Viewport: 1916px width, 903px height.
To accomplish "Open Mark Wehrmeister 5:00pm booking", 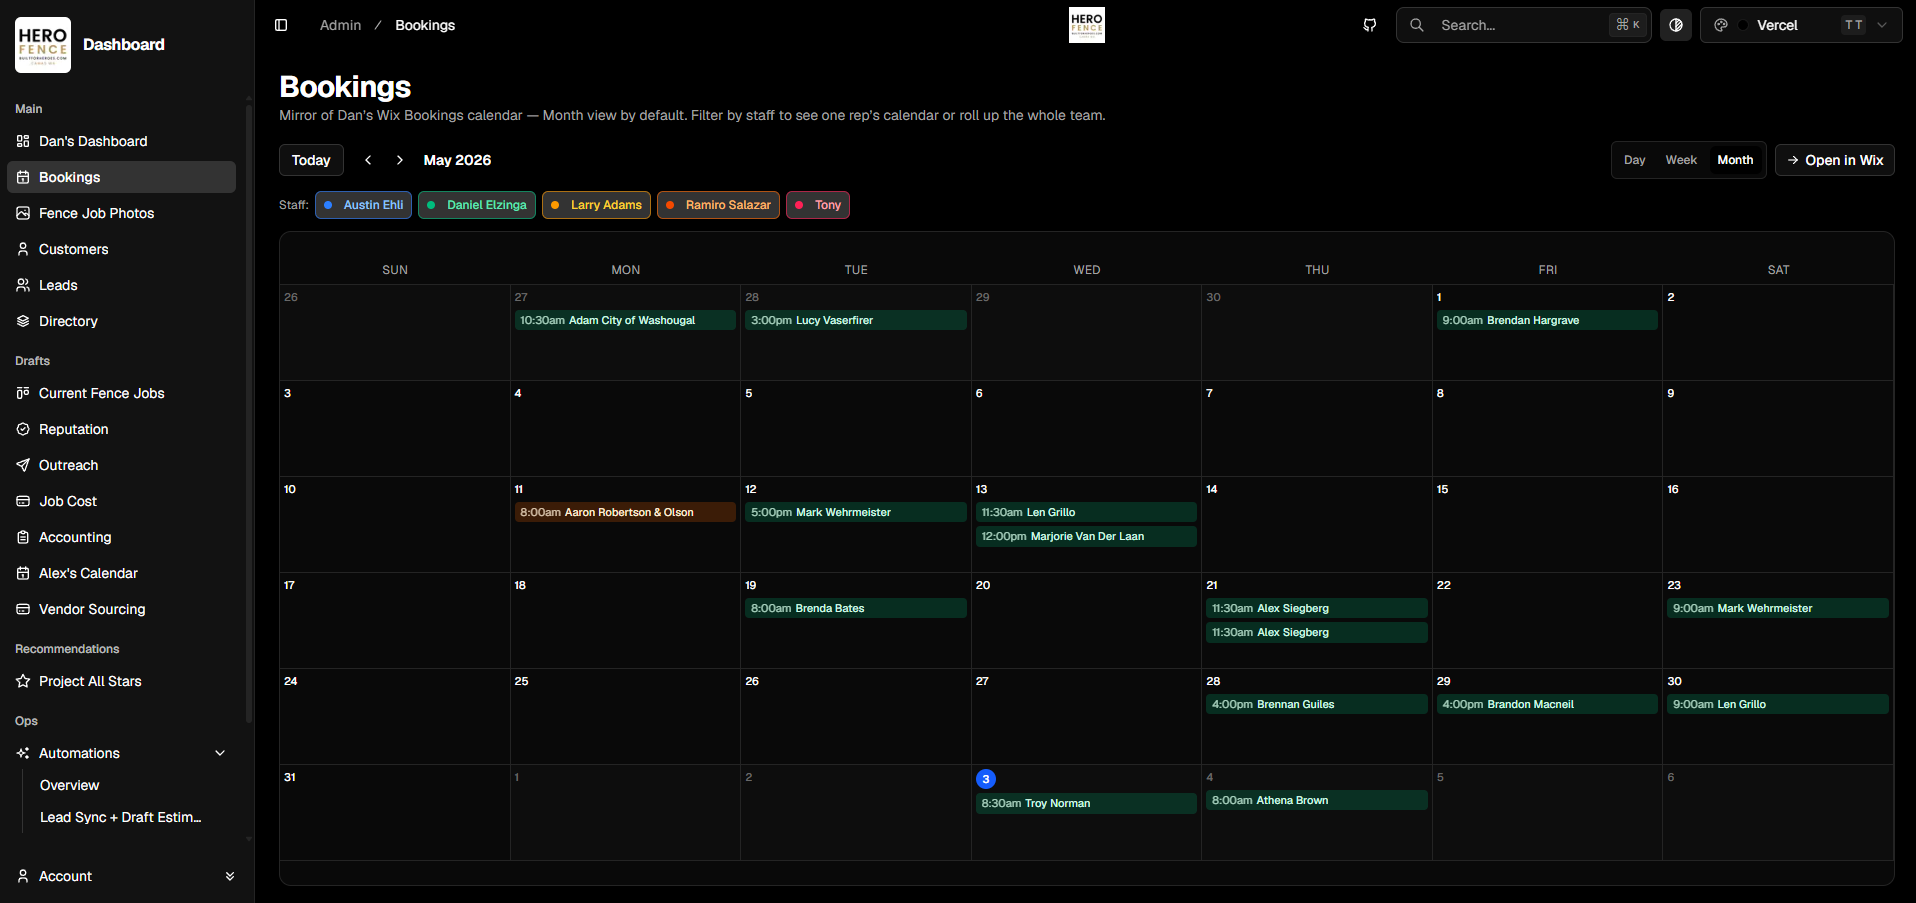I will (856, 512).
